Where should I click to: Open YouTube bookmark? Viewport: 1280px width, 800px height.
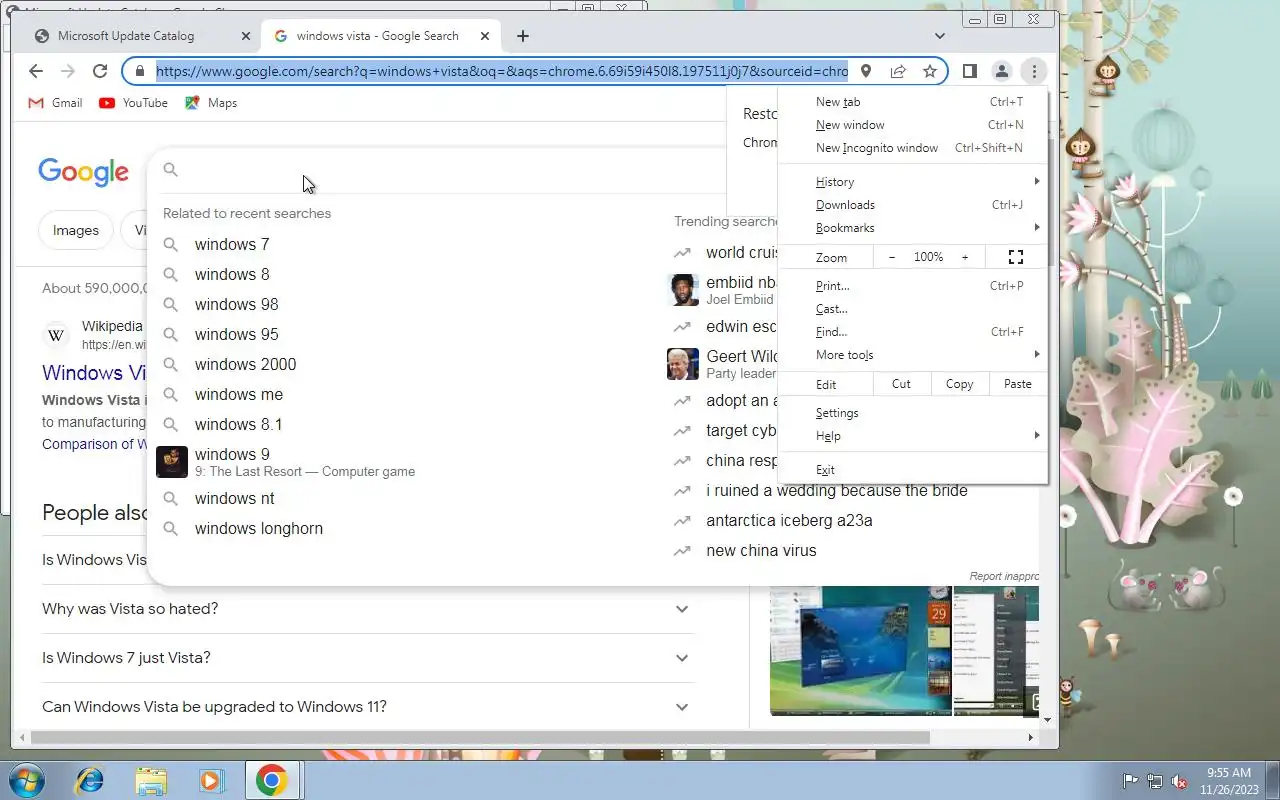point(133,103)
